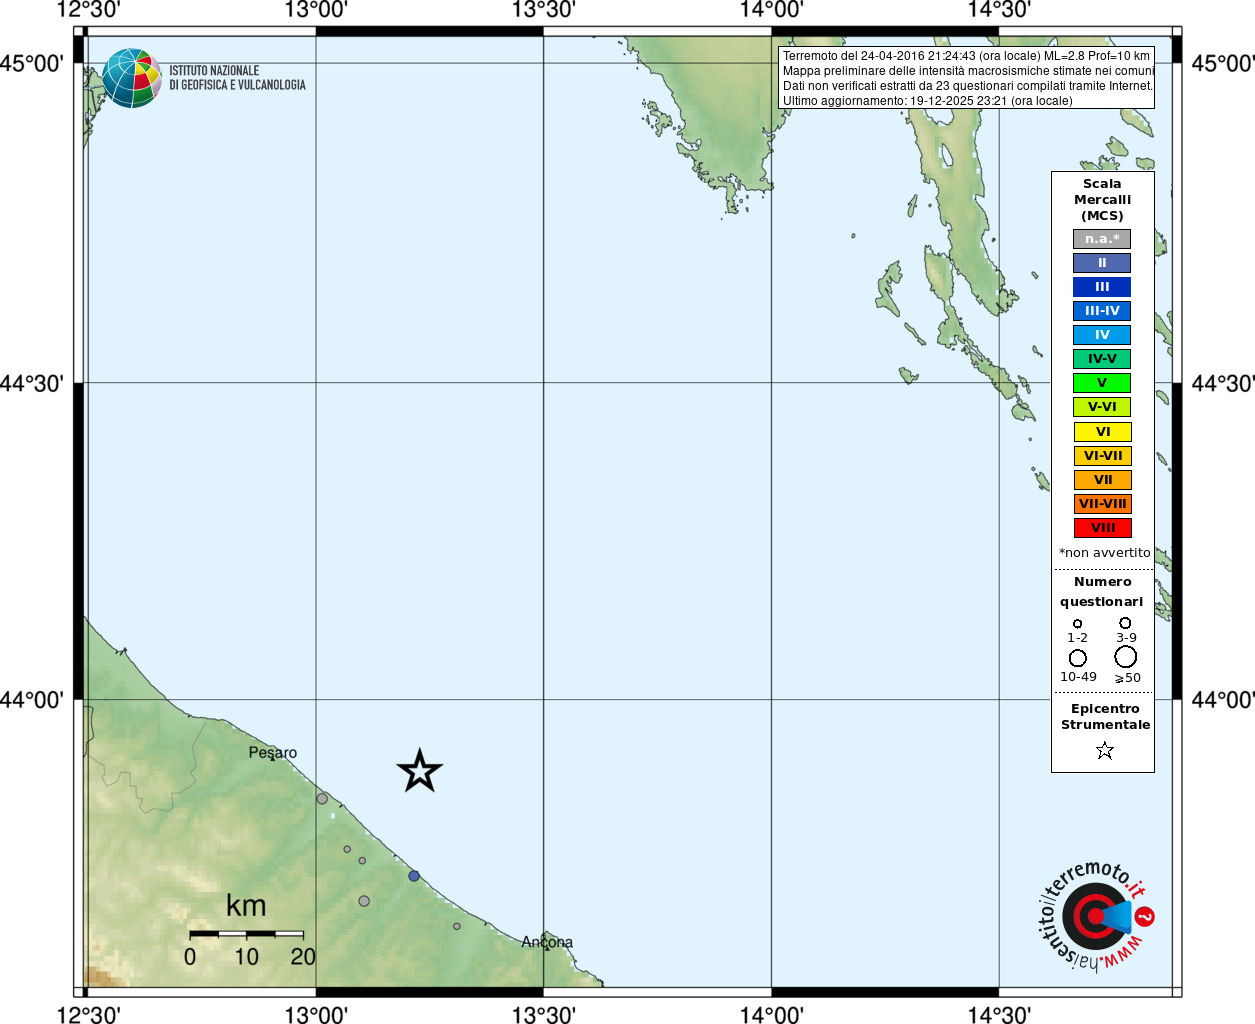Click the epicenter star marker on the map
Viewport: 1255px width, 1024px height.
(x=419, y=771)
